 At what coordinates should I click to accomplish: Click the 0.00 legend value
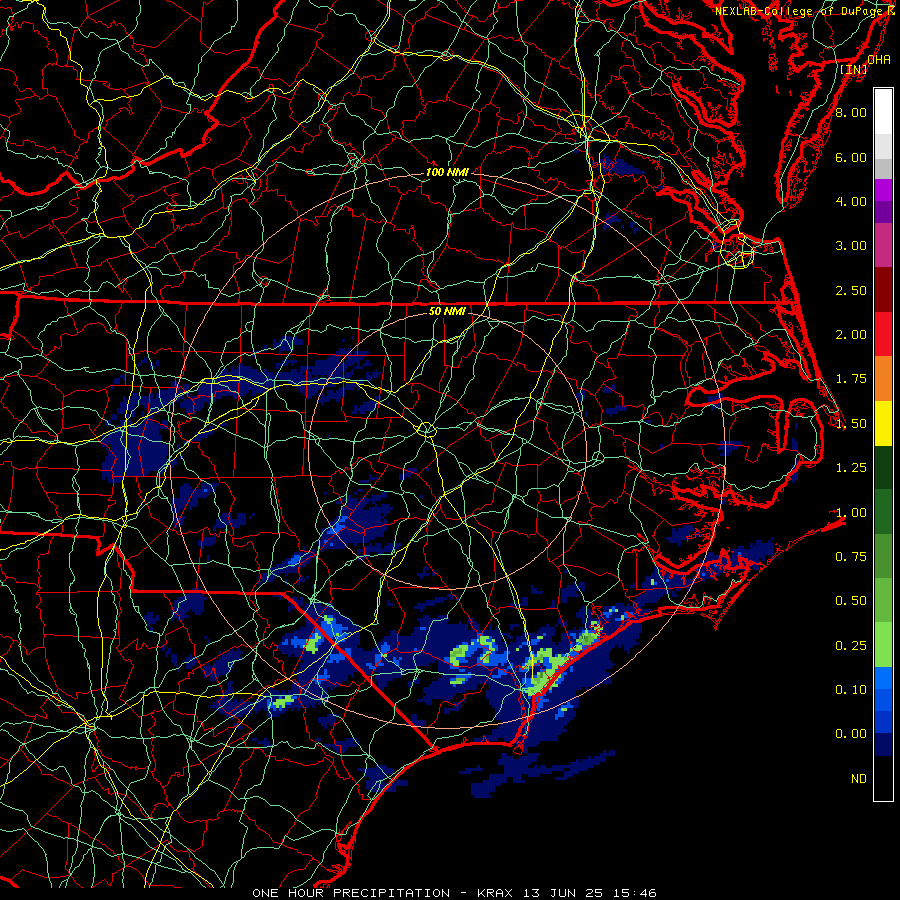851,734
